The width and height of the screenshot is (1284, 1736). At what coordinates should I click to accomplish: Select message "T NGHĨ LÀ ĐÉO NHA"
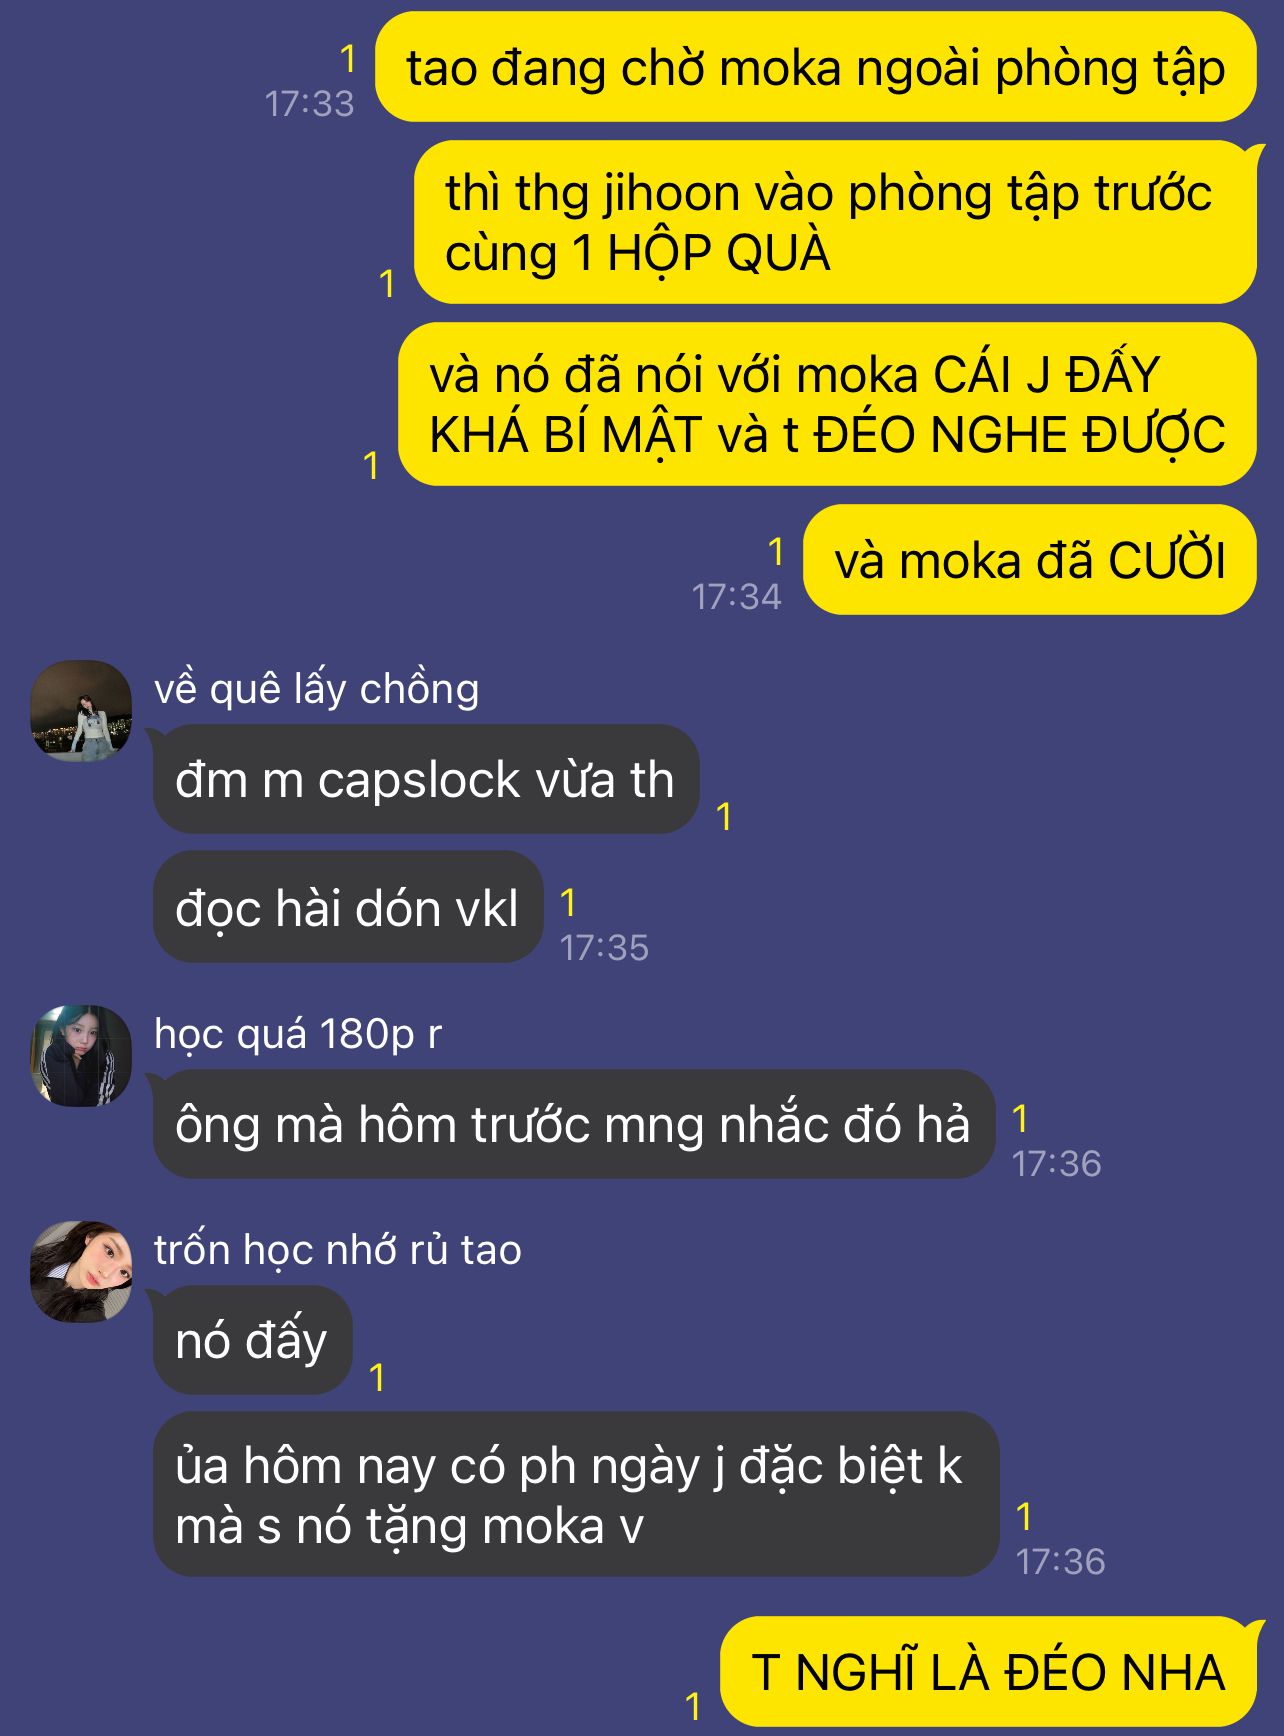click(x=988, y=1672)
